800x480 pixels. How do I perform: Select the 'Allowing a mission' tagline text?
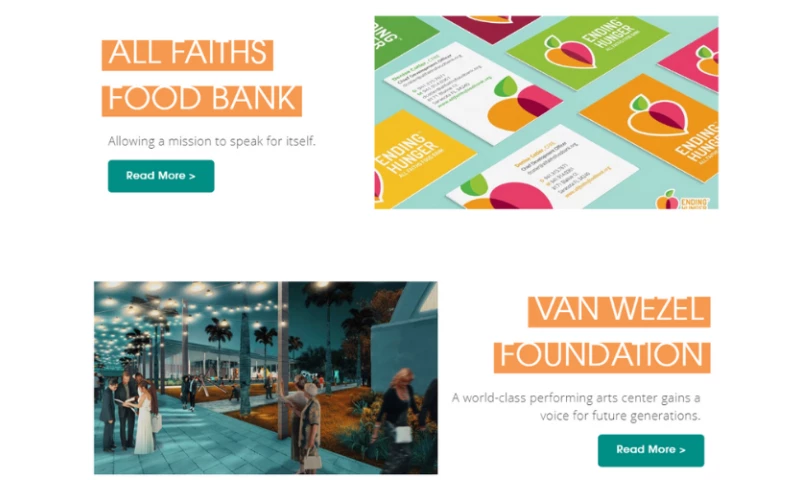(212, 141)
